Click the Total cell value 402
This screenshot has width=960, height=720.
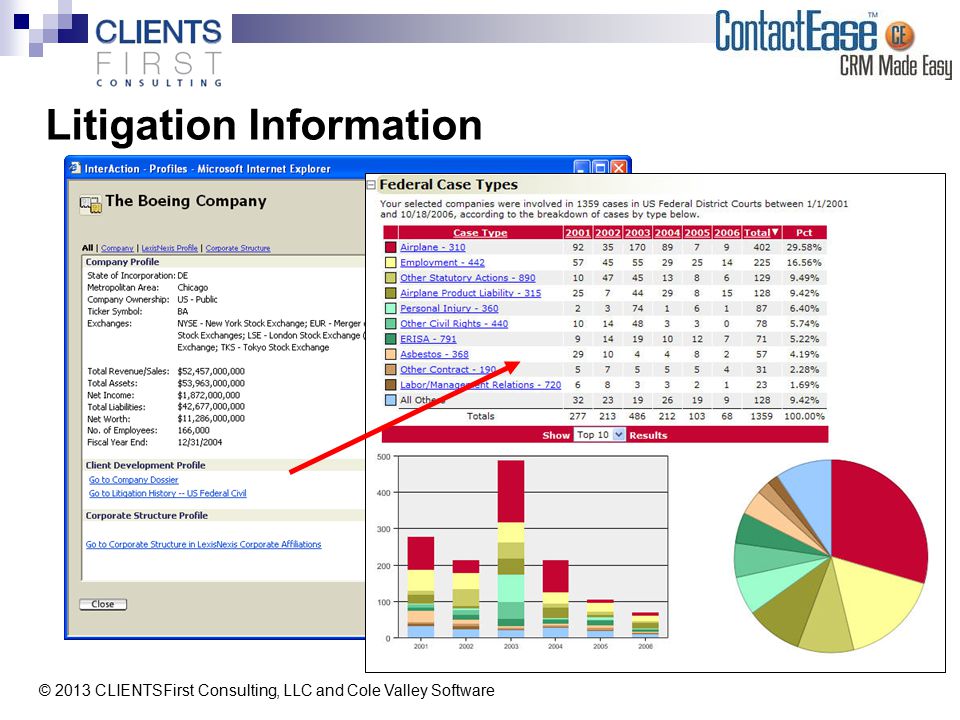762,247
